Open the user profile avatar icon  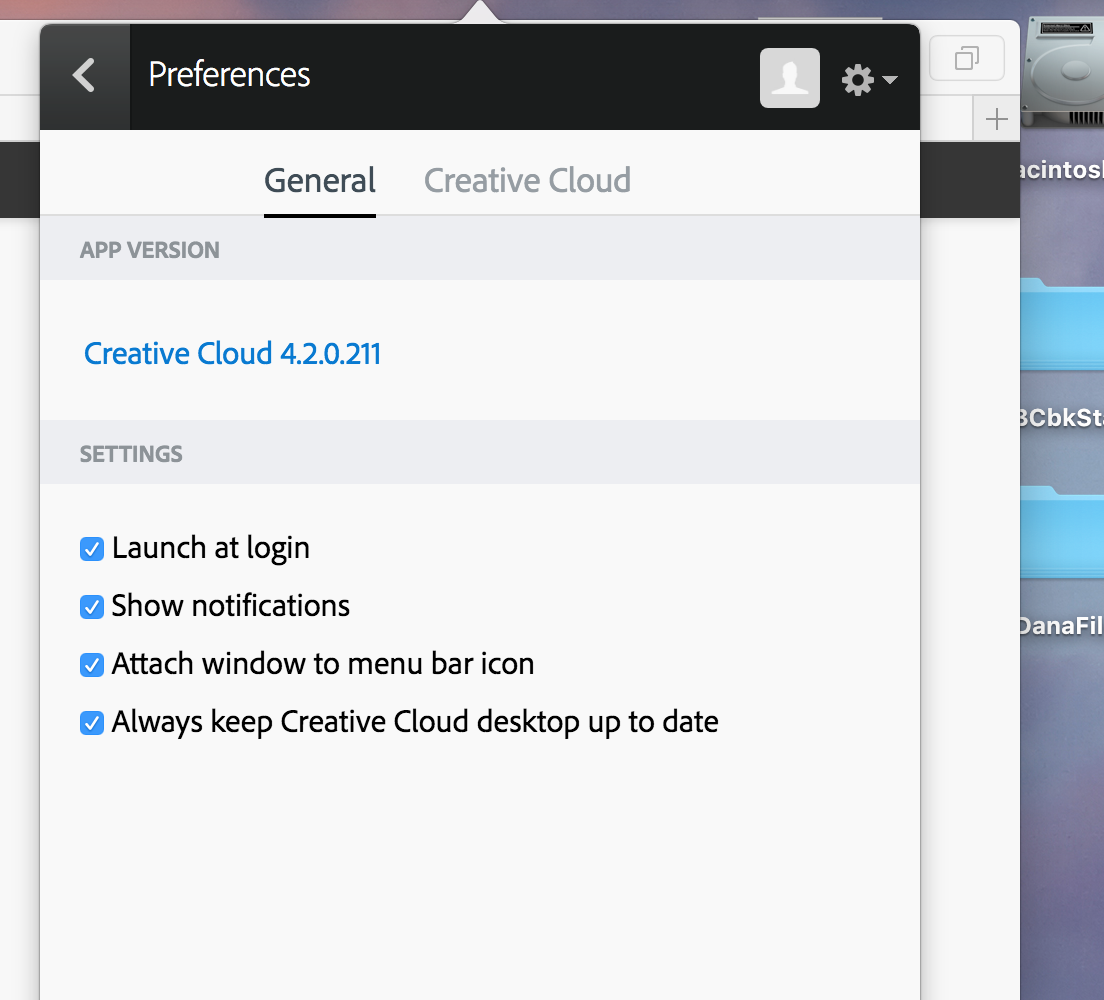pos(790,78)
